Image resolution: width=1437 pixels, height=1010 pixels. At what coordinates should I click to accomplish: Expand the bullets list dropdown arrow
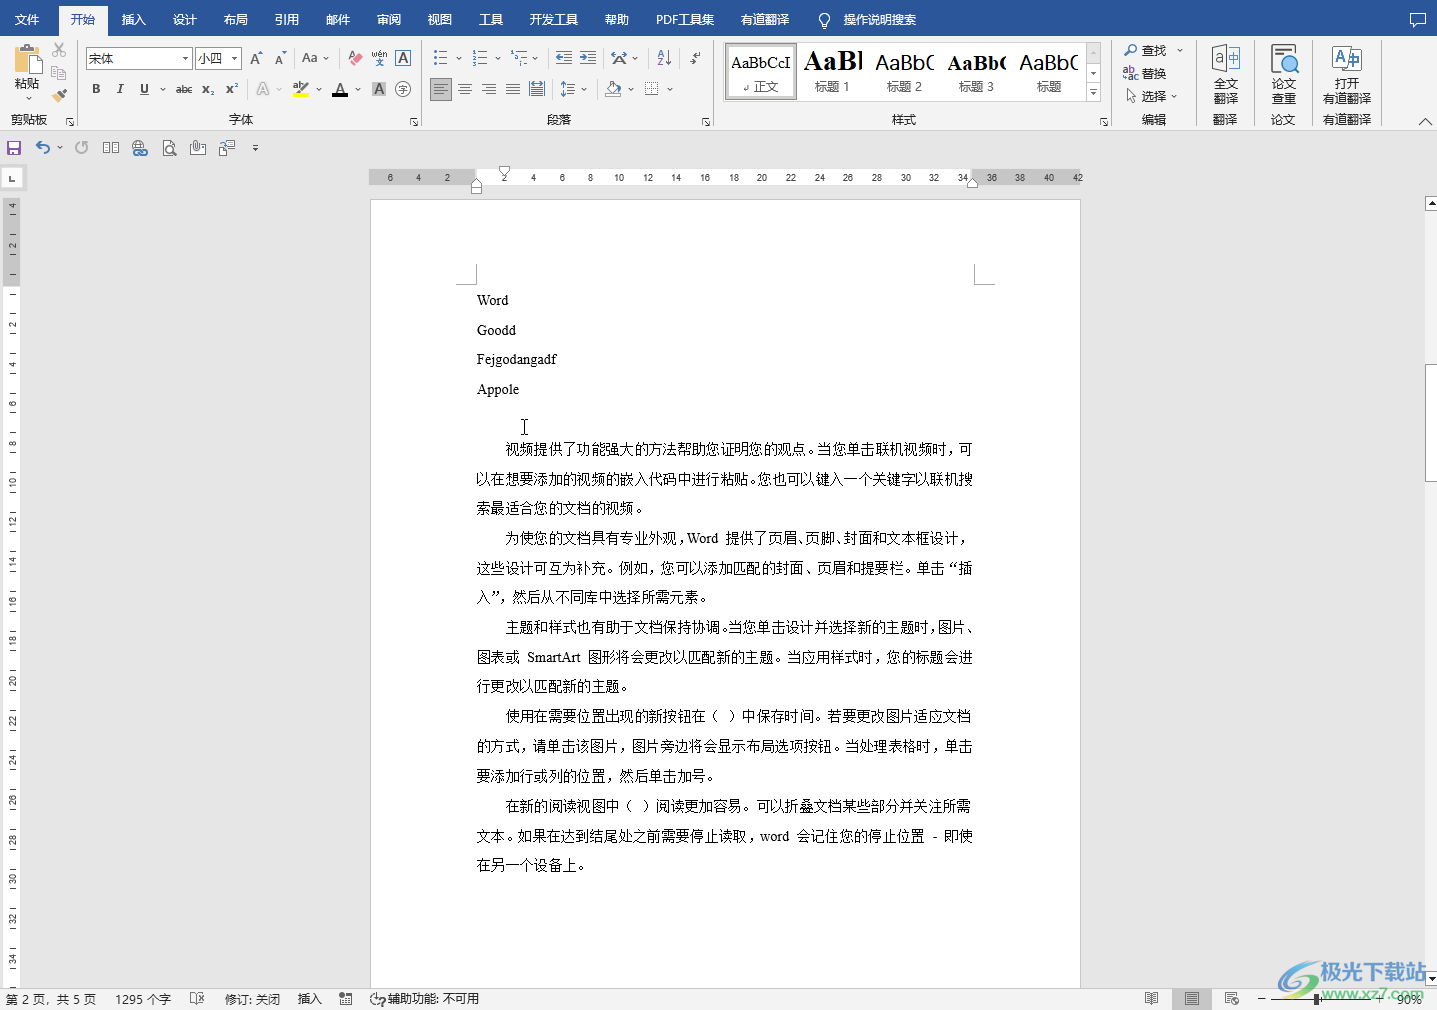[x=459, y=58]
